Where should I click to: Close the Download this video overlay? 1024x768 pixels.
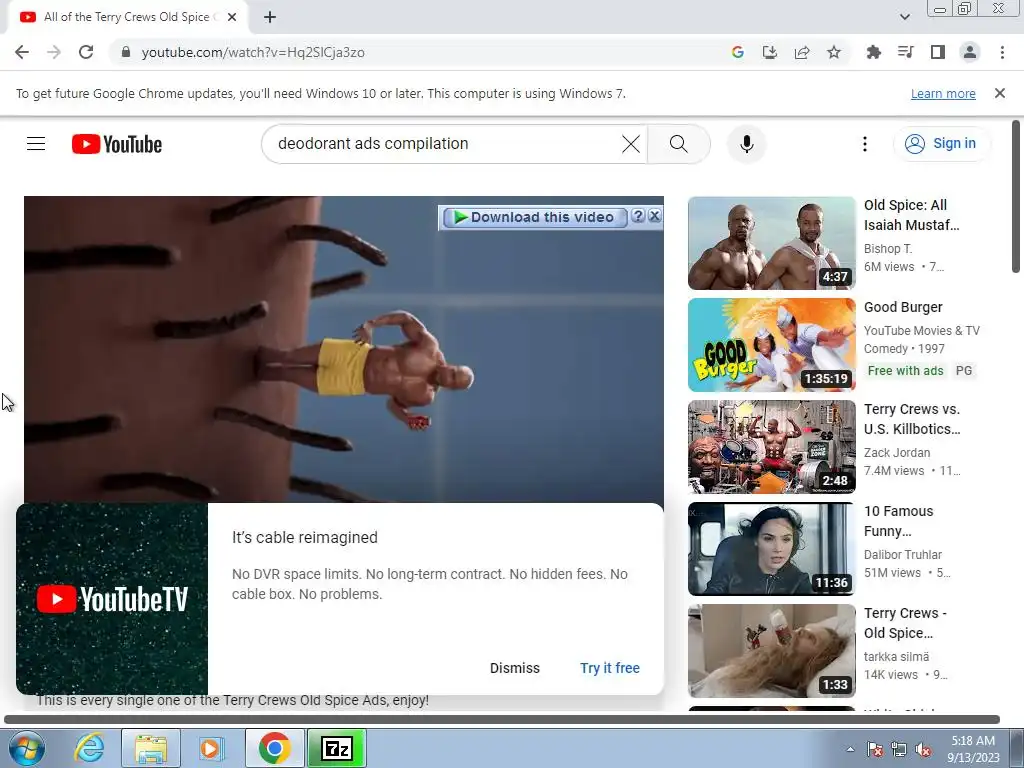coord(654,216)
